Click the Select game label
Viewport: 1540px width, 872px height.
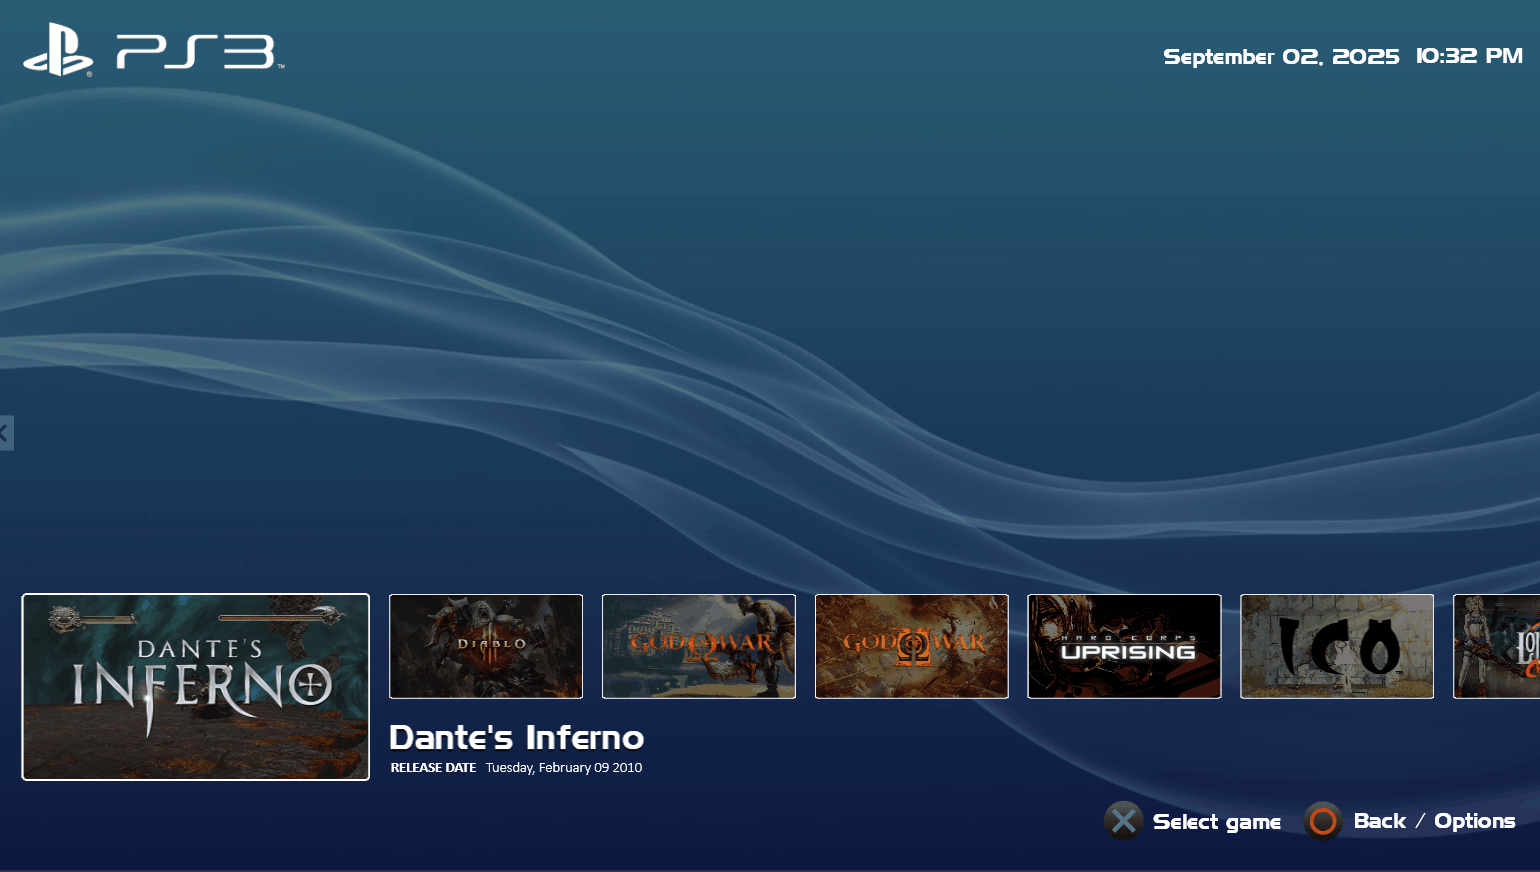1216,822
